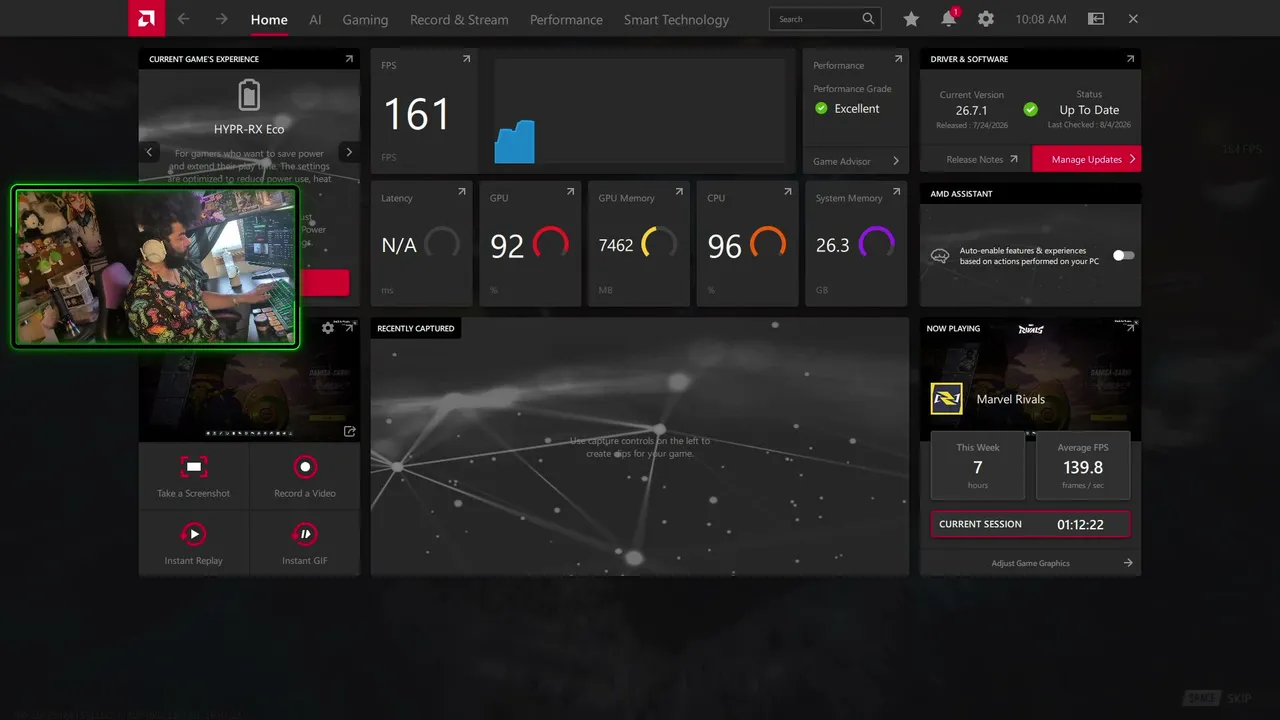Viewport: 1280px width, 720px height.
Task: Open the Home tab
Action: pos(269,20)
